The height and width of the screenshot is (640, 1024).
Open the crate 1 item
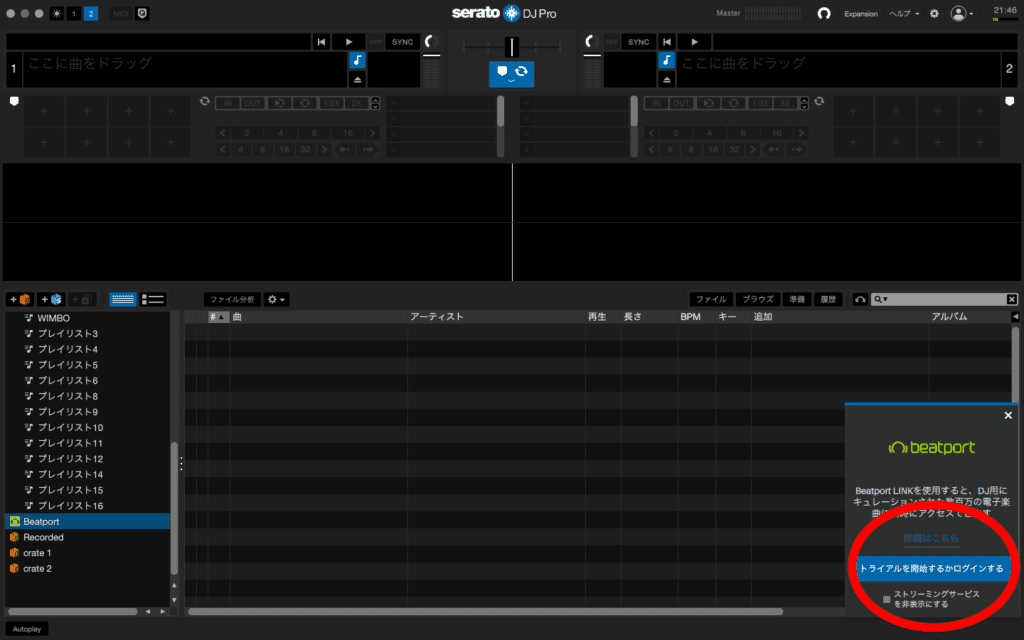[x=37, y=553]
